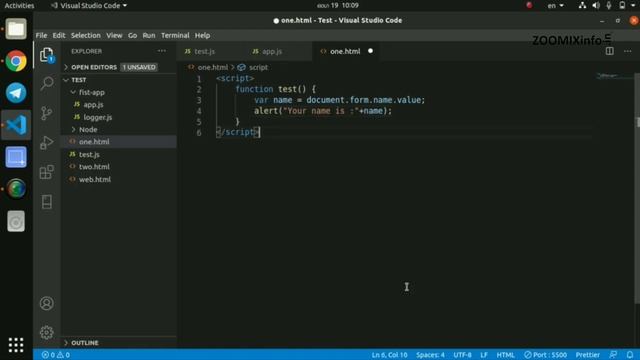This screenshot has height=360, width=640.
Task: Click Port : 5500 live server button
Action: pos(546,355)
